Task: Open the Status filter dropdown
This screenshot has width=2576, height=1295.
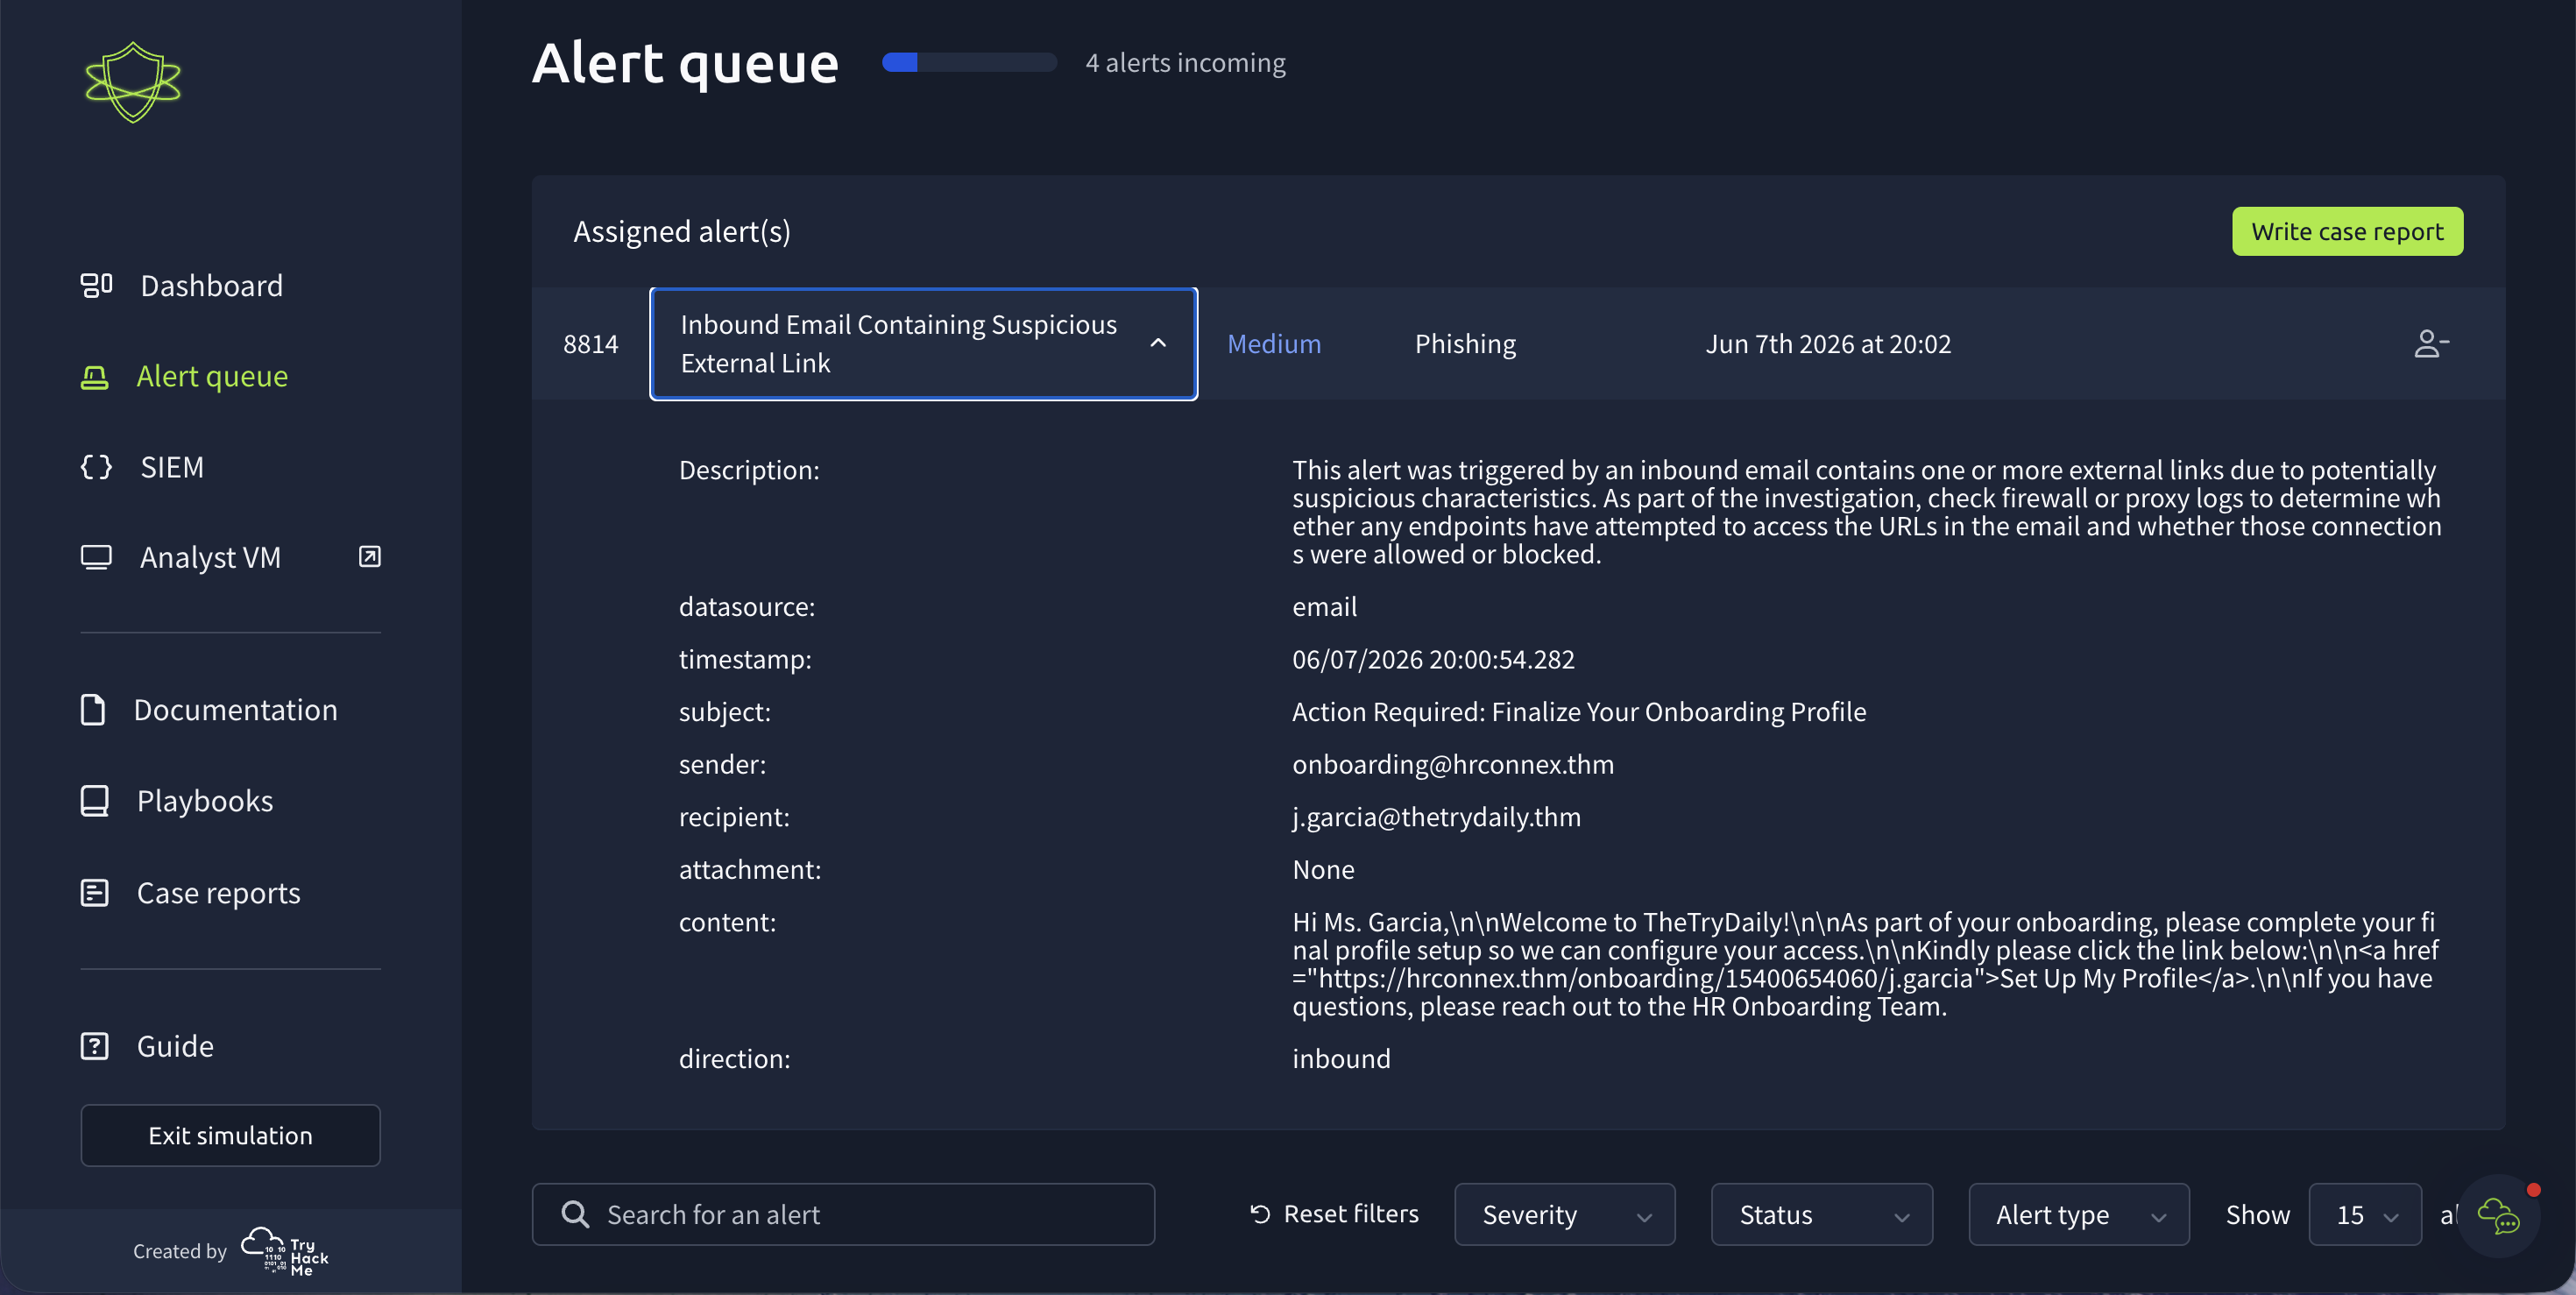Action: click(1821, 1214)
